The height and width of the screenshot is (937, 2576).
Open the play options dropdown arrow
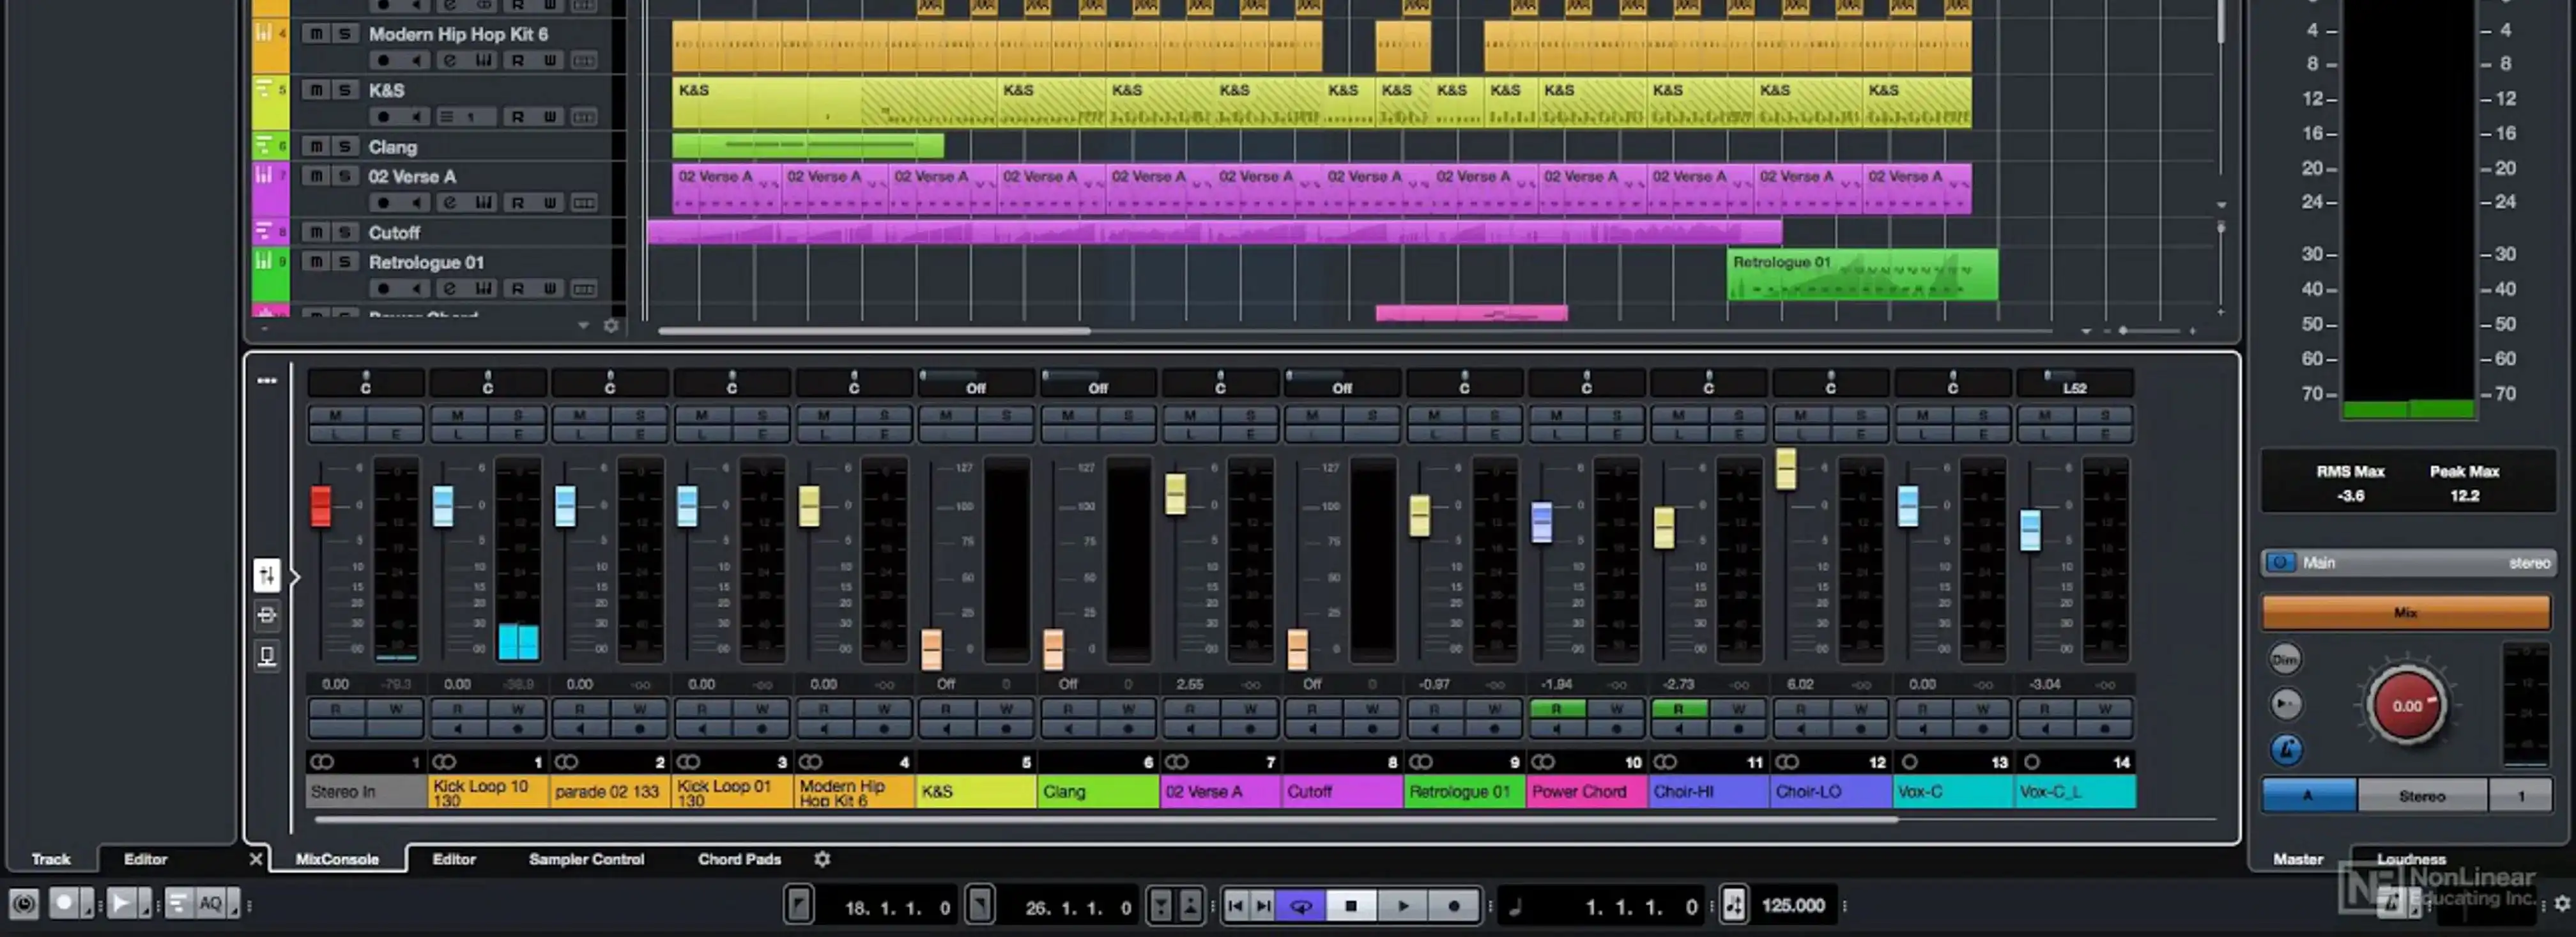click(x=146, y=906)
